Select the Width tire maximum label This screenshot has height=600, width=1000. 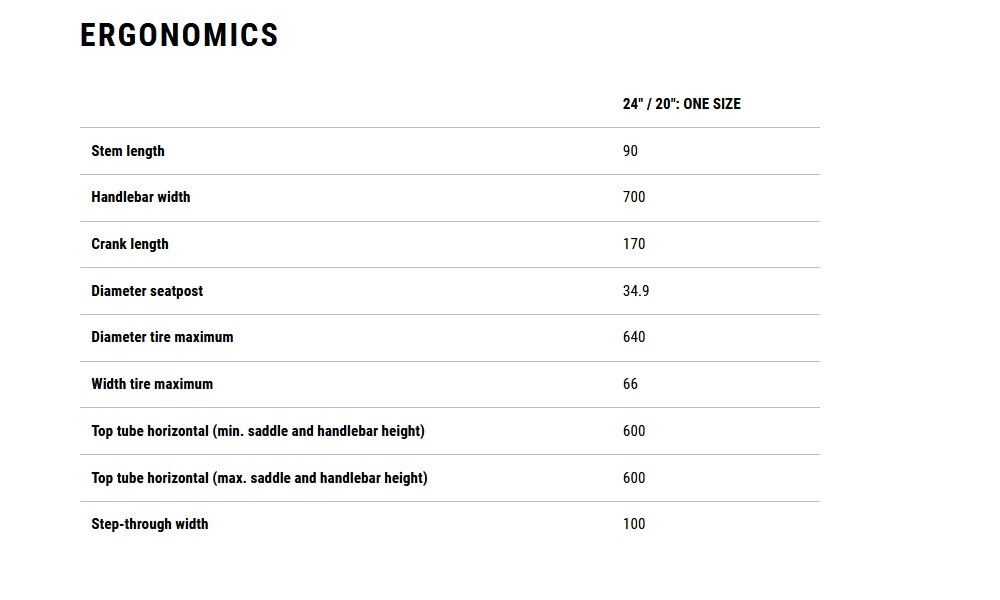[152, 384]
